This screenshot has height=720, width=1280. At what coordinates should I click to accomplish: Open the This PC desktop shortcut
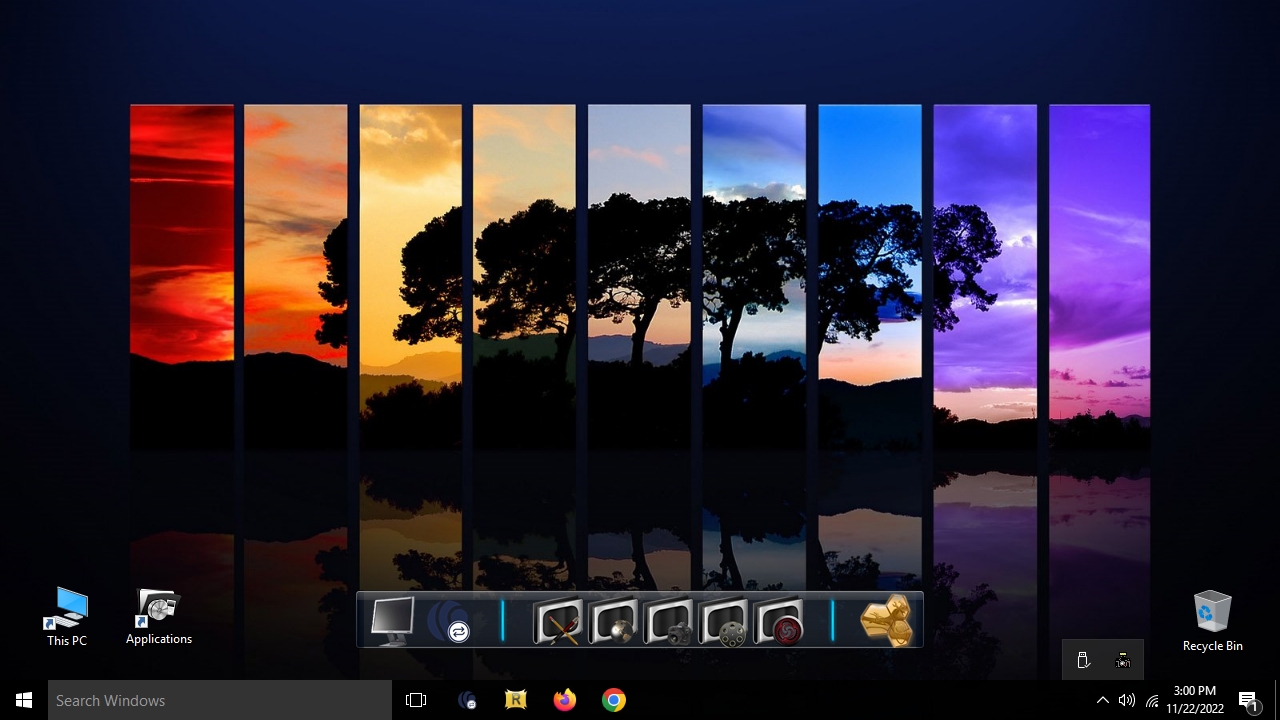point(67,616)
